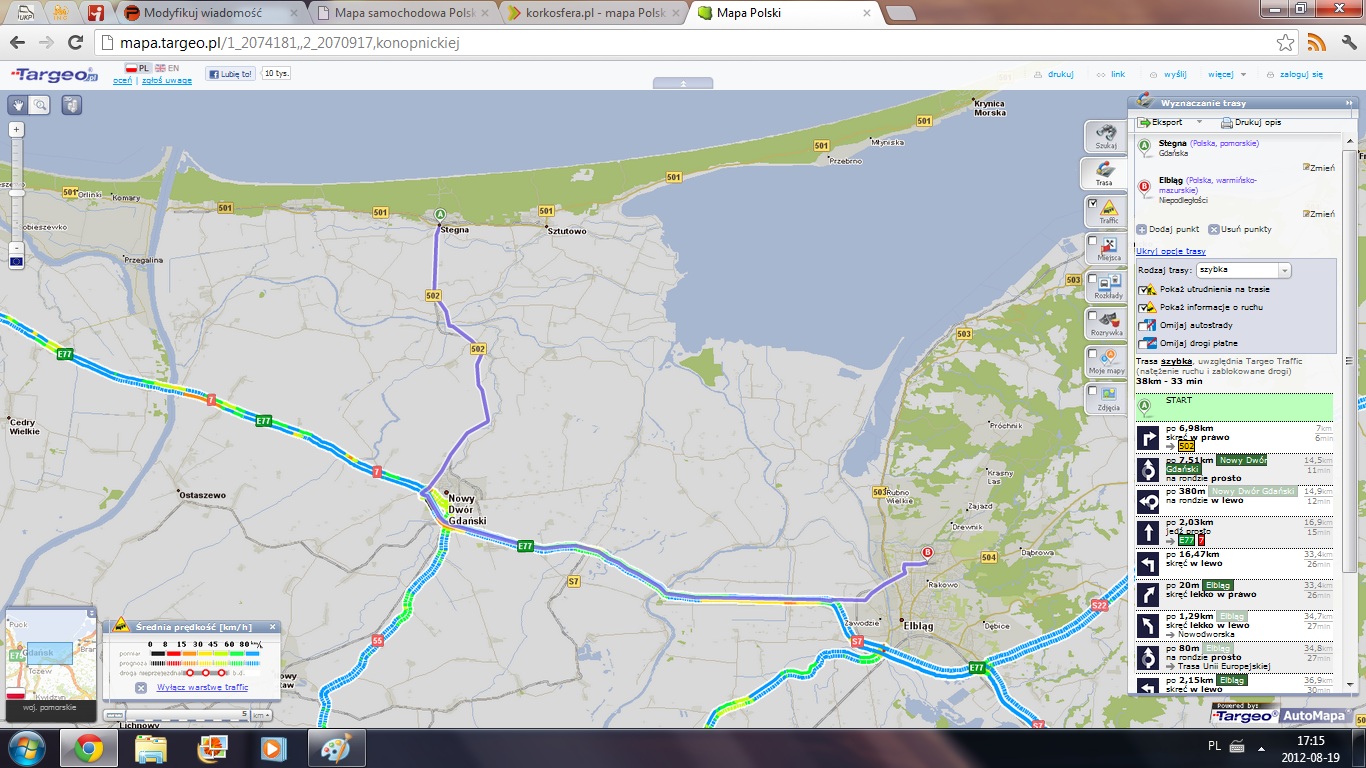1366x768 pixels.
Task: Toggle the Traffic layer checkbox
Action: point(1092,203)
